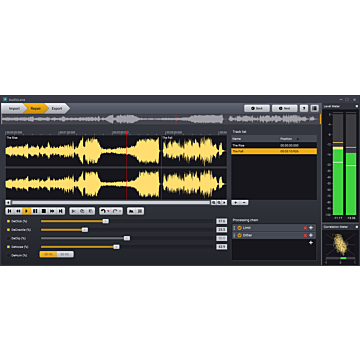Select the 60 Hz DeHum option

tap(65, 255)
